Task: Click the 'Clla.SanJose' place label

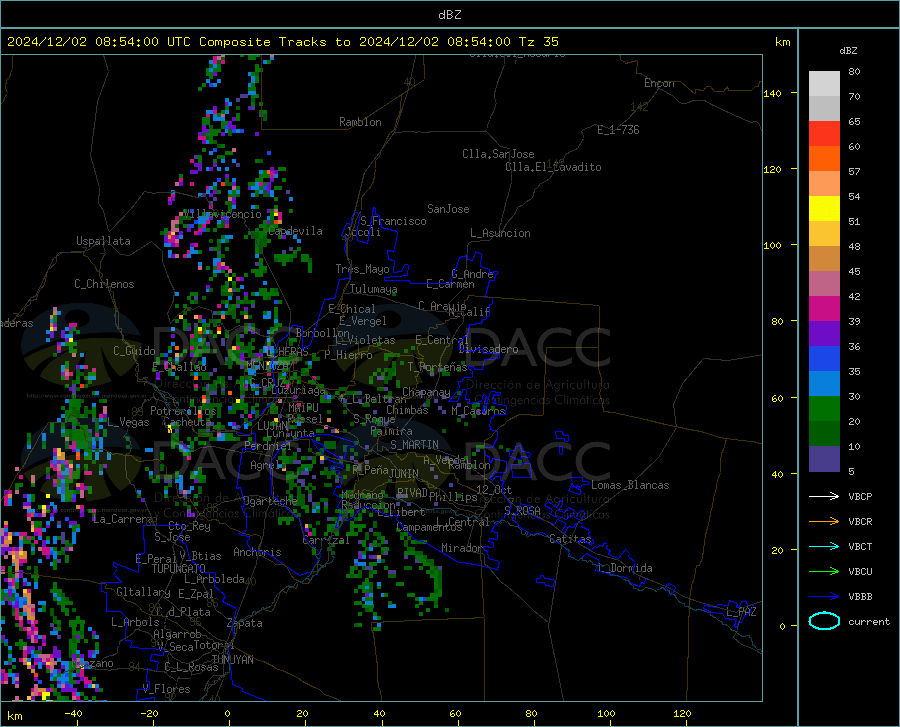Action: 498,154
